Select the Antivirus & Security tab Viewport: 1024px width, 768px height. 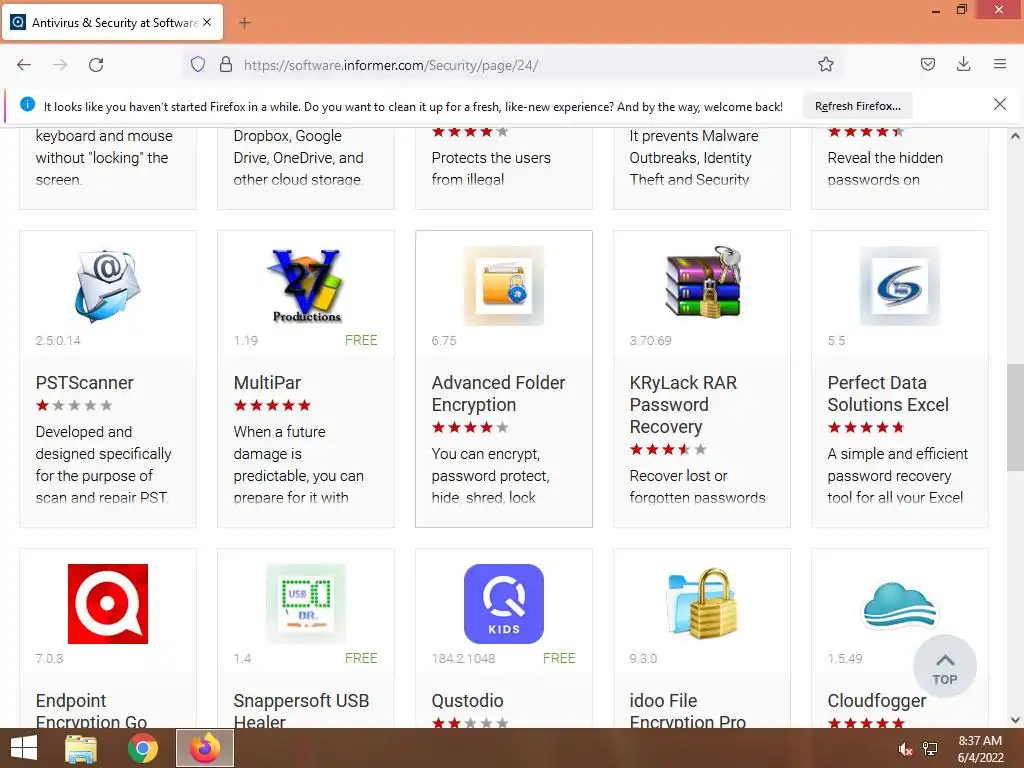(x=113, y=22)
